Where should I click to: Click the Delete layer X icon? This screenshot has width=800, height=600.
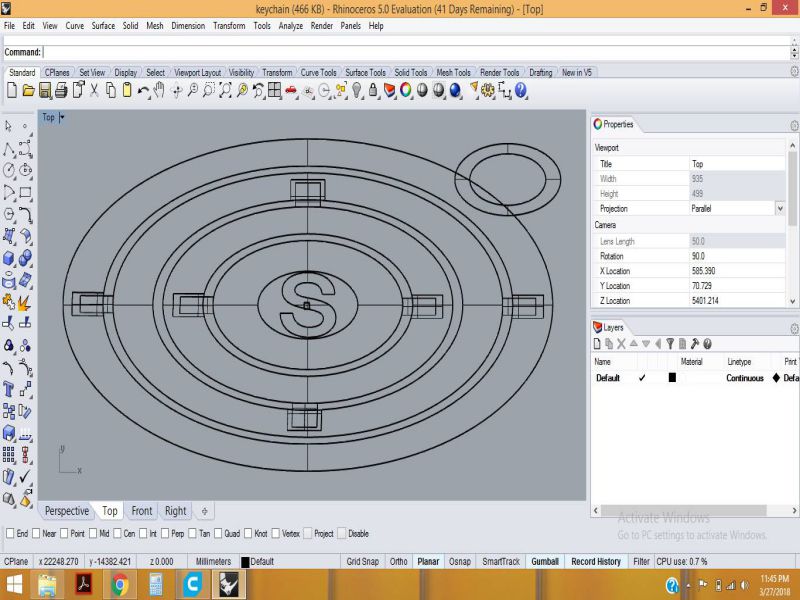point(621,343)
